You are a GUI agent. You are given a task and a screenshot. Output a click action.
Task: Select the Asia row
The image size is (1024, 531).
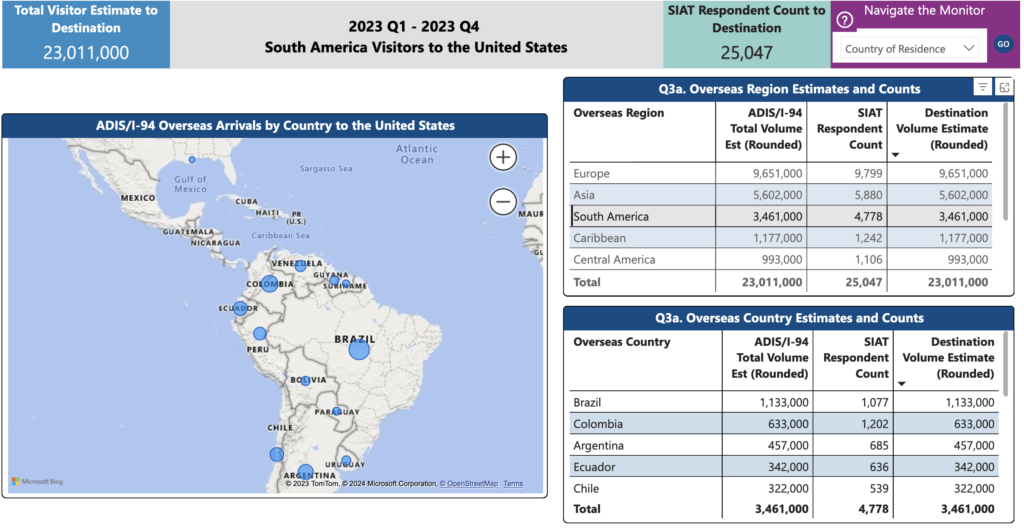[x=781, y=195]
